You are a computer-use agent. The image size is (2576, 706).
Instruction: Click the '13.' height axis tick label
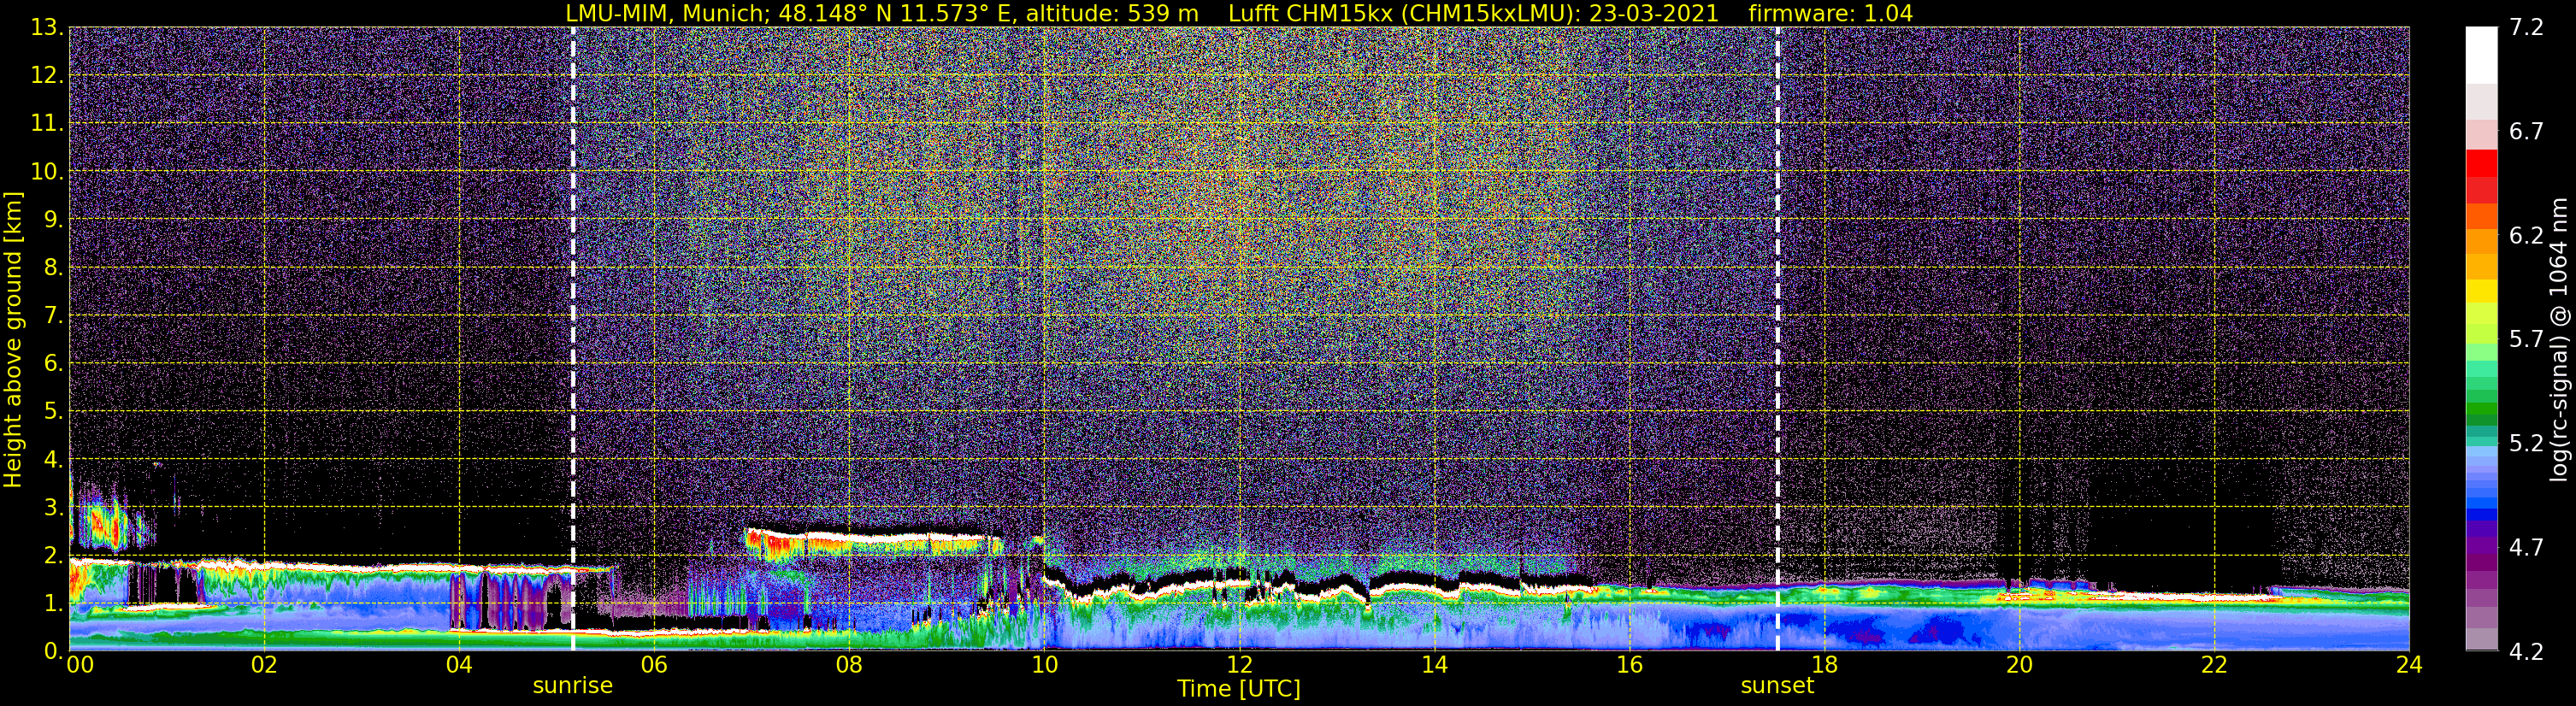(47, 27)
